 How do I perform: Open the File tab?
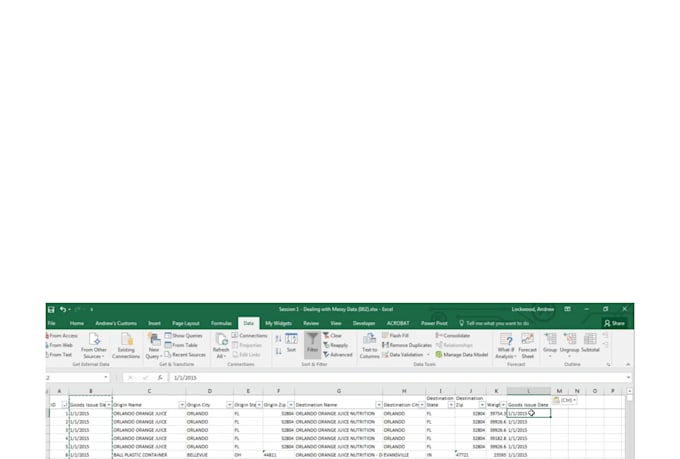[52, 323]
